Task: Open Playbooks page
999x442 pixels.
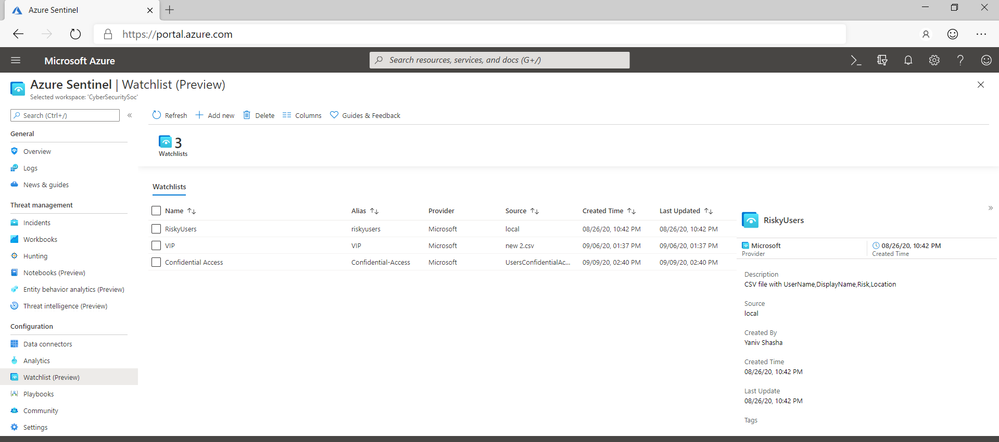Action: click(x=38, y=394)
